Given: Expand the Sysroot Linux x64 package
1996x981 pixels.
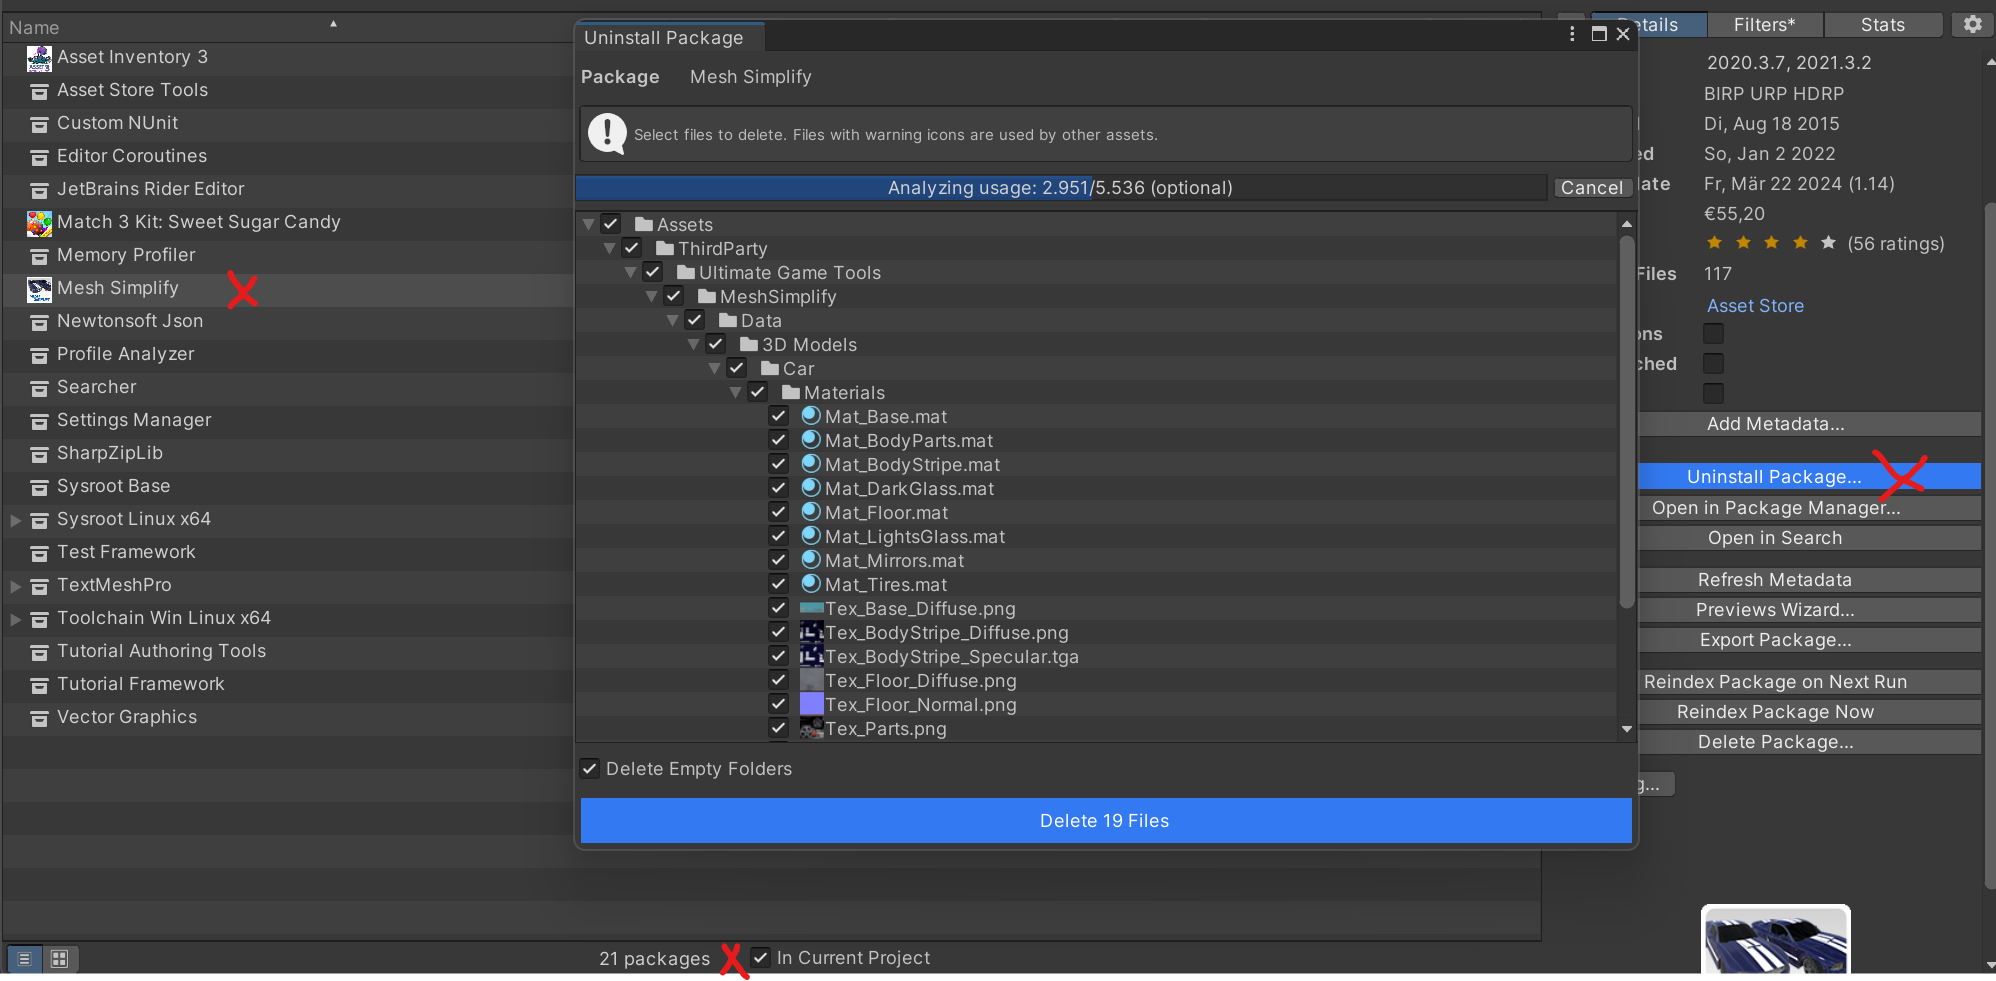Looking at the screenshot, I should pyautogui.click(x=15, y=520).
